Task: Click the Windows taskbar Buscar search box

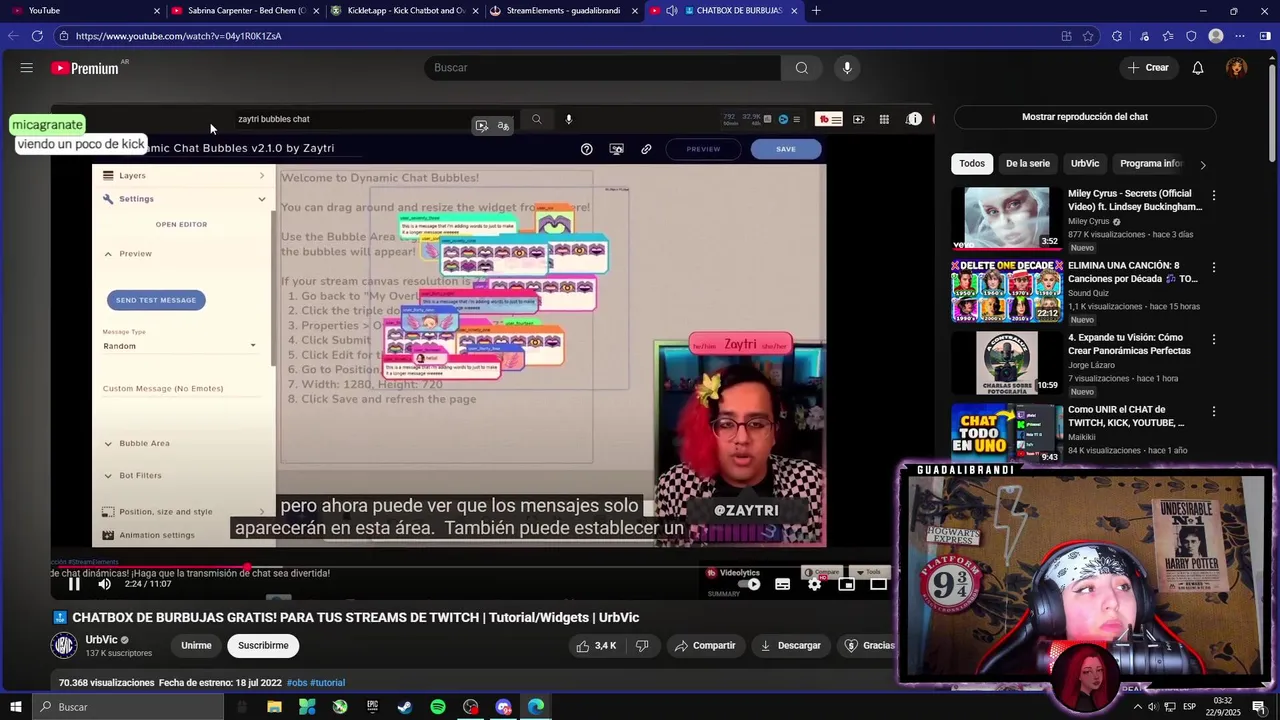Action: point(128,707)
